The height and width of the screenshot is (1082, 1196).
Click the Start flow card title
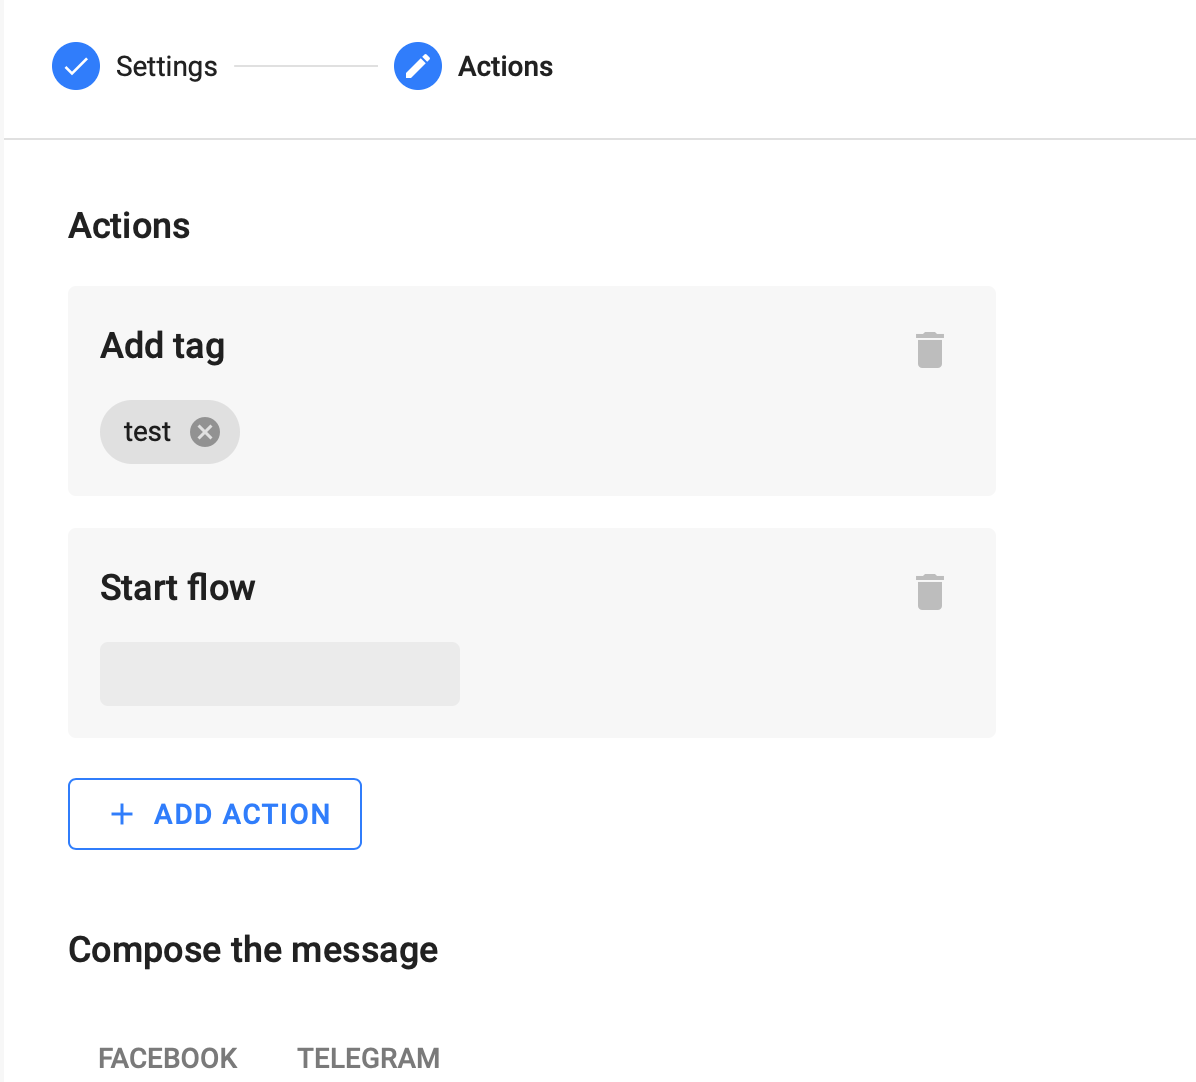click(x=177, y=588)
